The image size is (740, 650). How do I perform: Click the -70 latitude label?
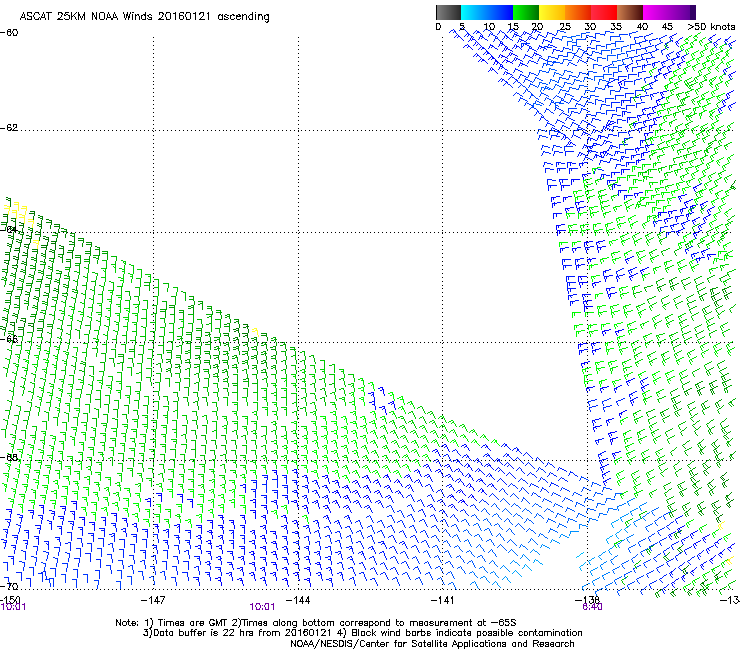click(x=9, y=587)
